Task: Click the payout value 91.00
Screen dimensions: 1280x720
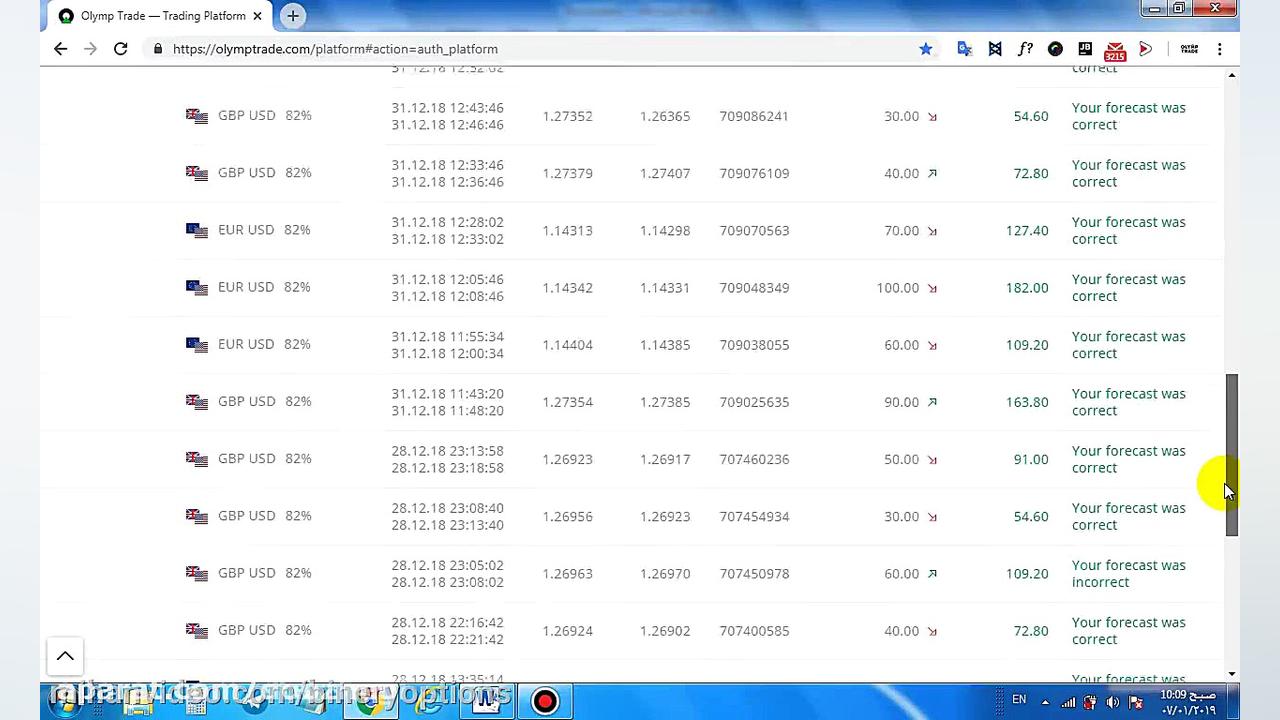Action: [1031, 459]
